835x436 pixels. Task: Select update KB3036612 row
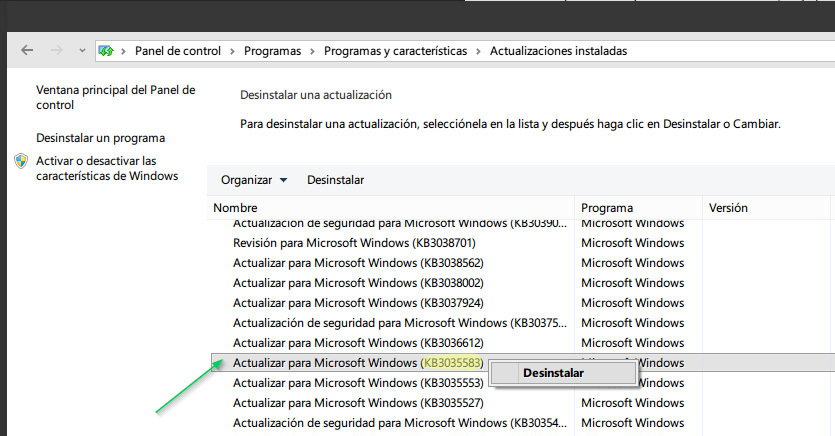[x=358, y=343]
